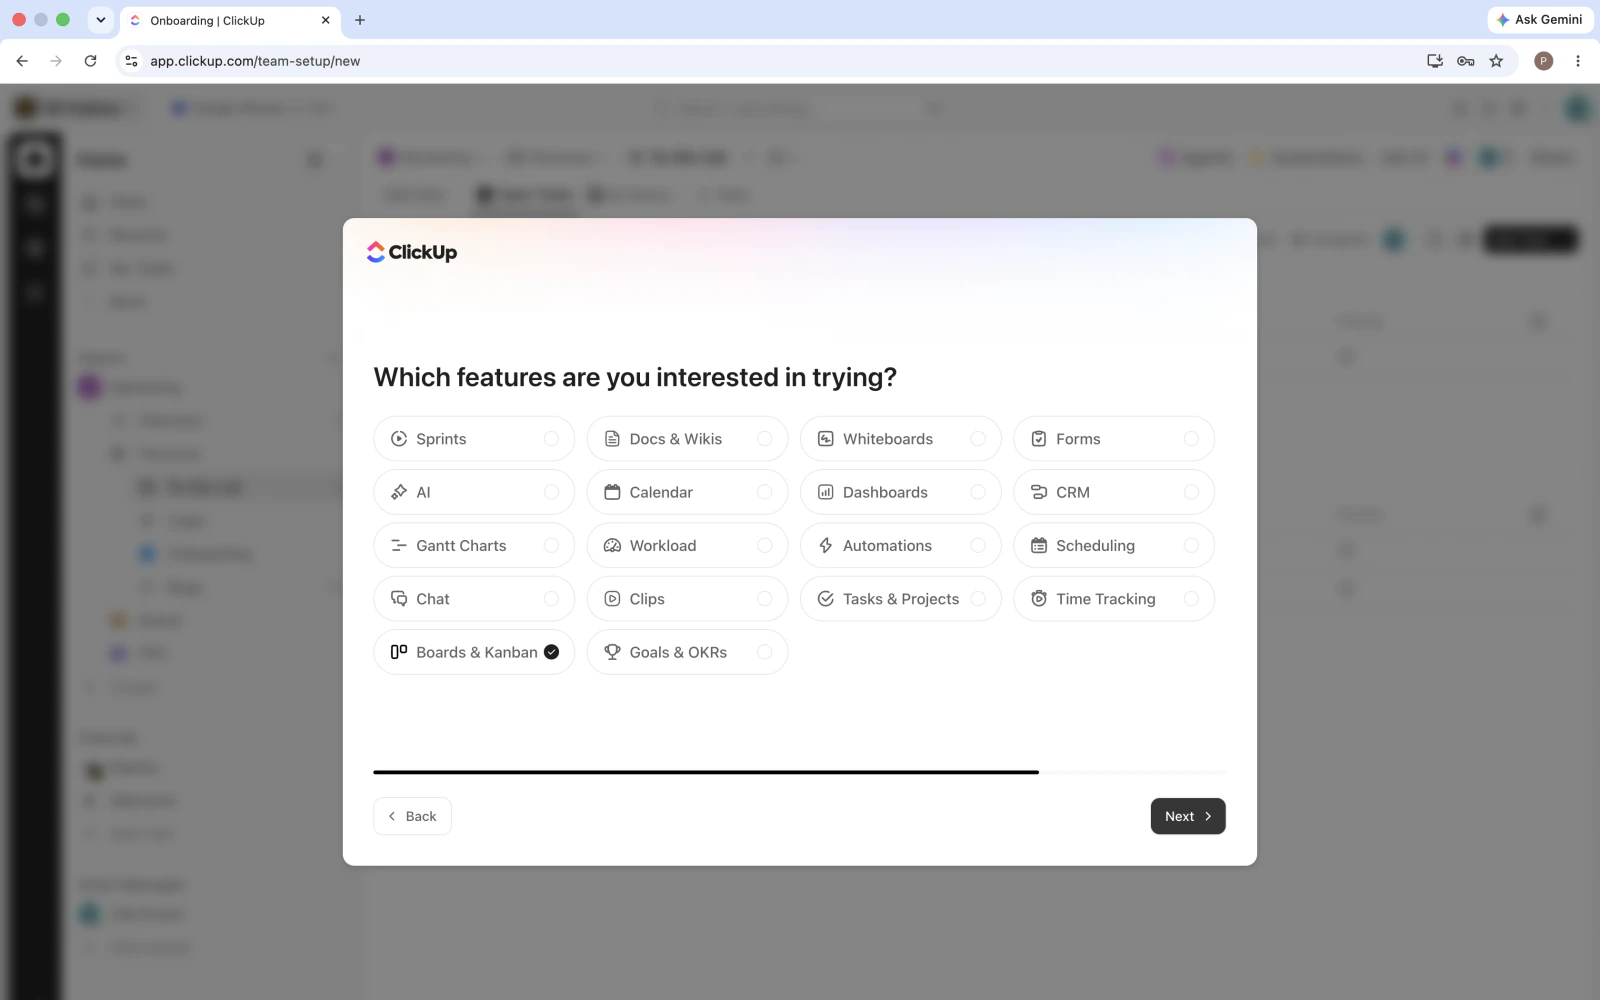Click the Time Tracking stopwatch icon
The width and height of the screenshot is (1600, 1000).
pyautogui.click(x=1039, y=599)
